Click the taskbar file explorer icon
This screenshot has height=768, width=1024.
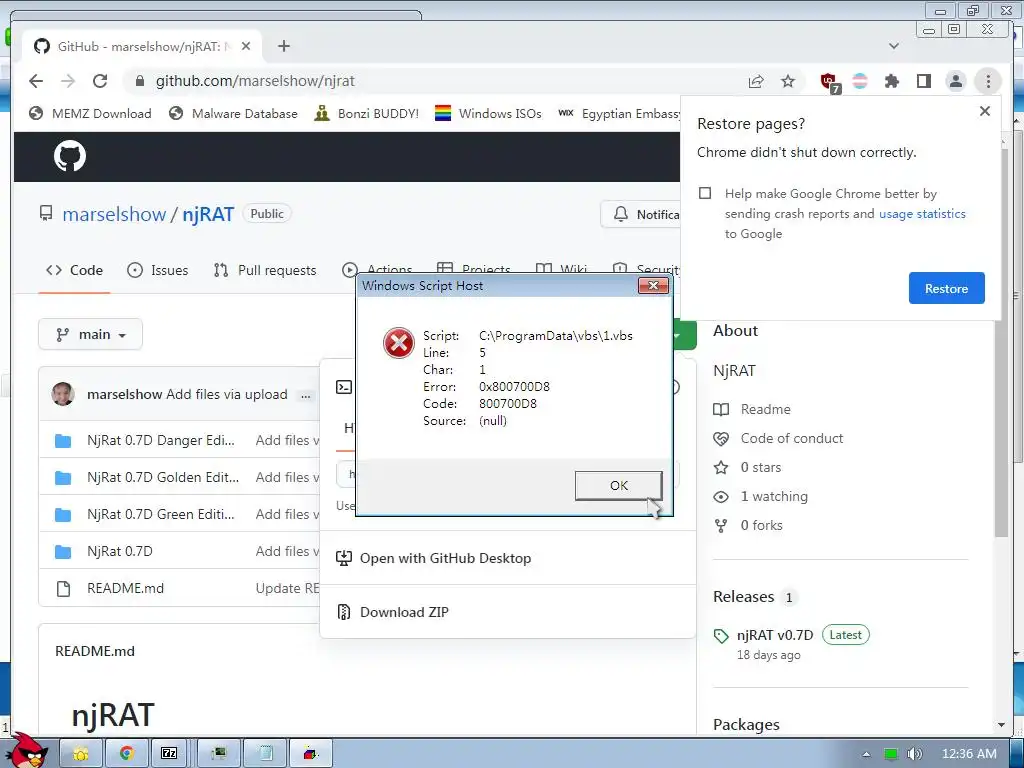point(81,753)
